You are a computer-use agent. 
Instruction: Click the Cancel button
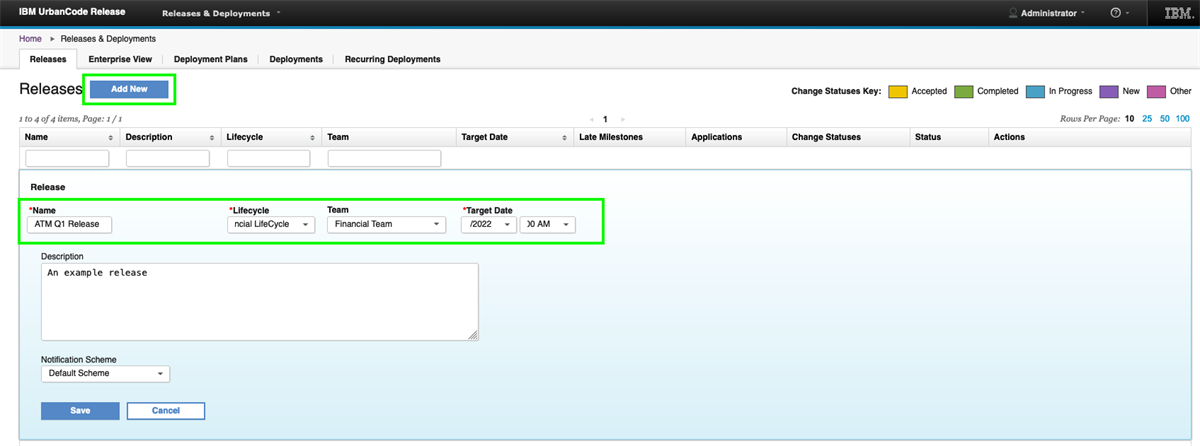point(165,411)
